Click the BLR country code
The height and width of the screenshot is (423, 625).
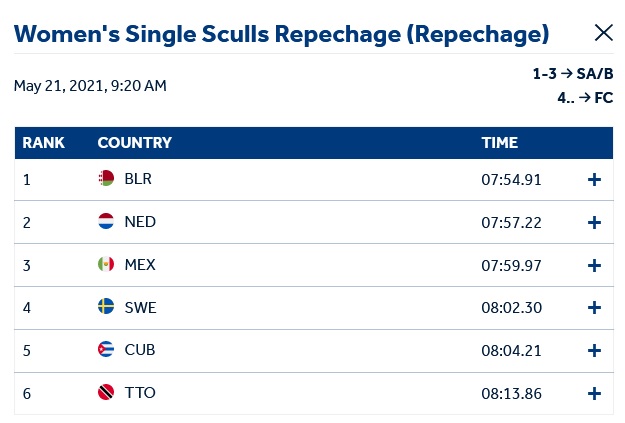[138, 180]
